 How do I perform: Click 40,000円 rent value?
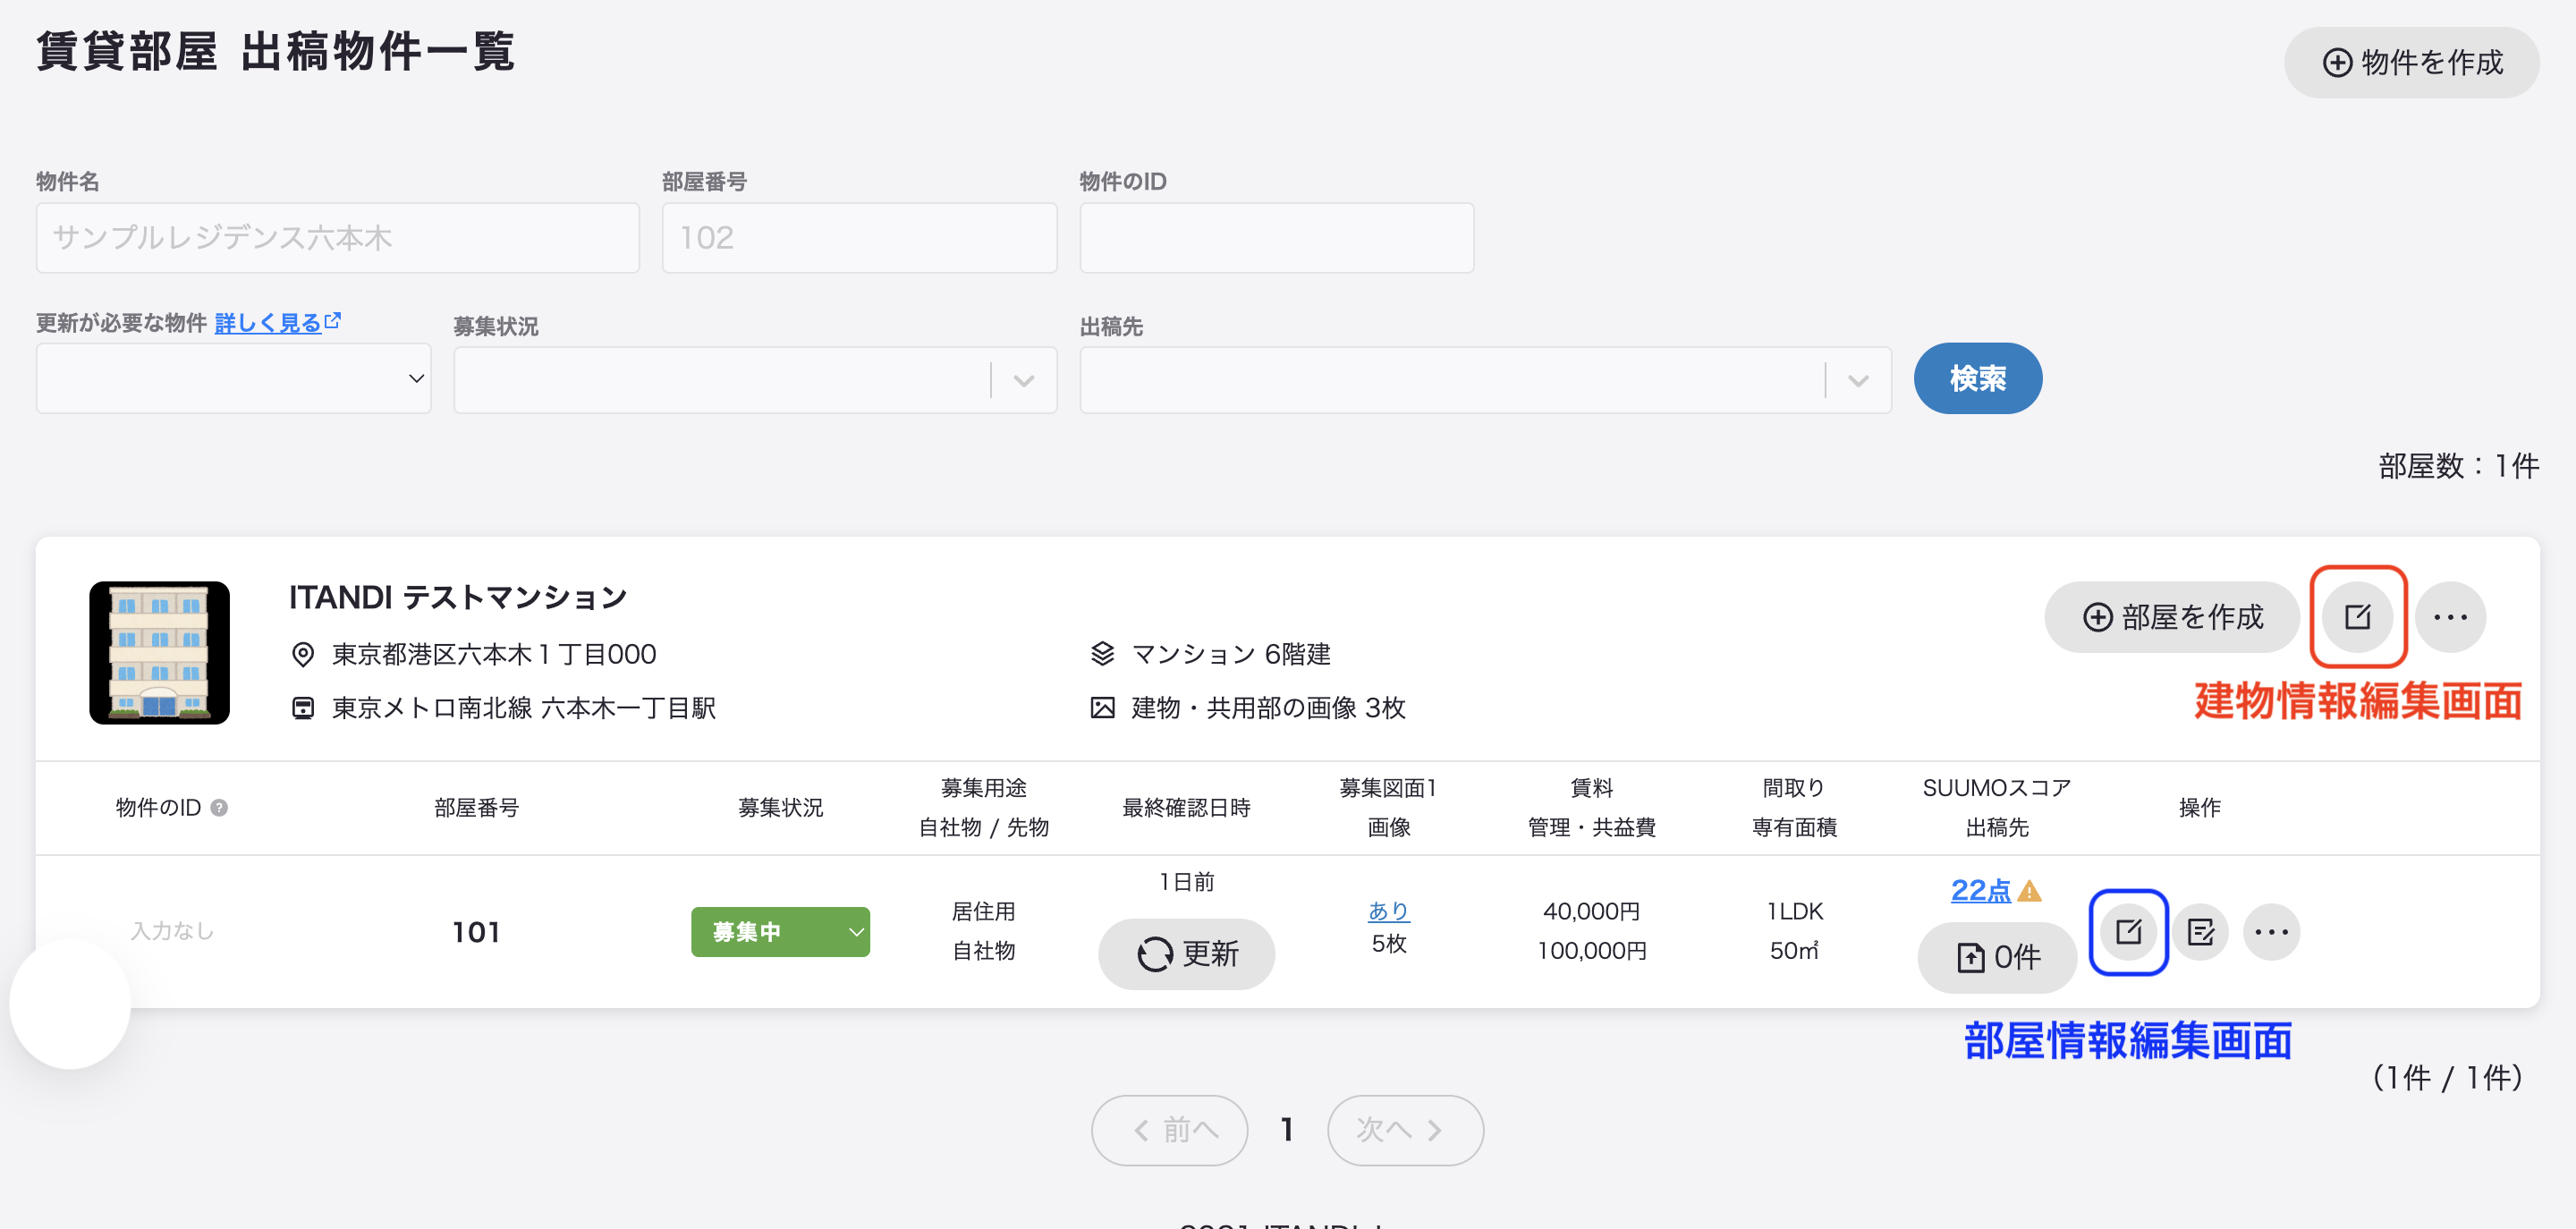1591,911
